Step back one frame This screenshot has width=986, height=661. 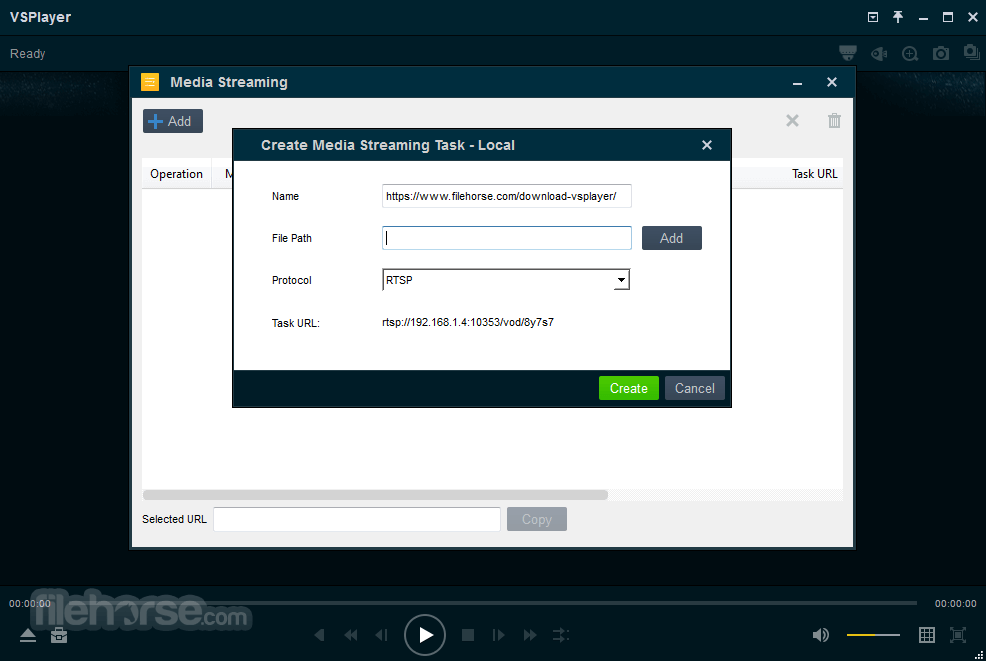point(382,635)
